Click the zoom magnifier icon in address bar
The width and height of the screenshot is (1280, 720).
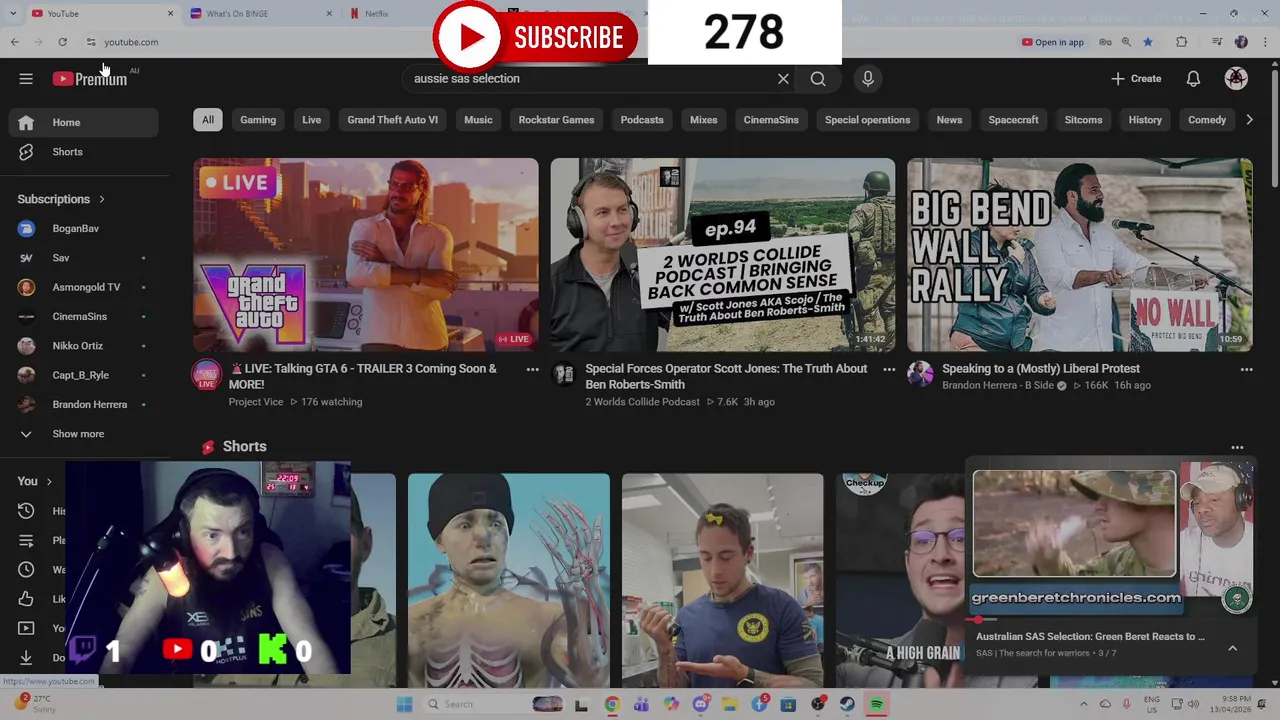click(1126, 42)
